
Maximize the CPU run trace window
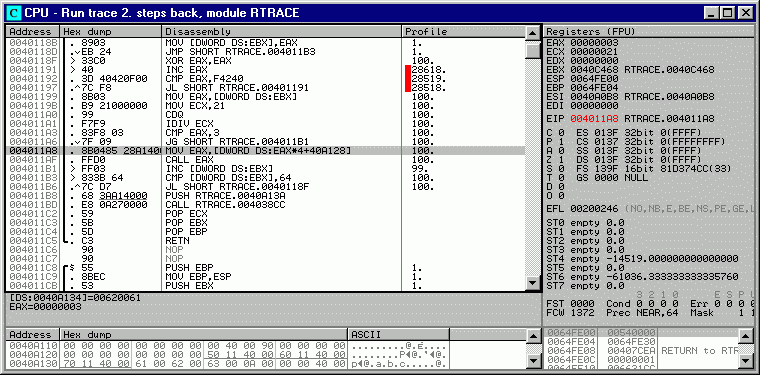tap(728, 13)
